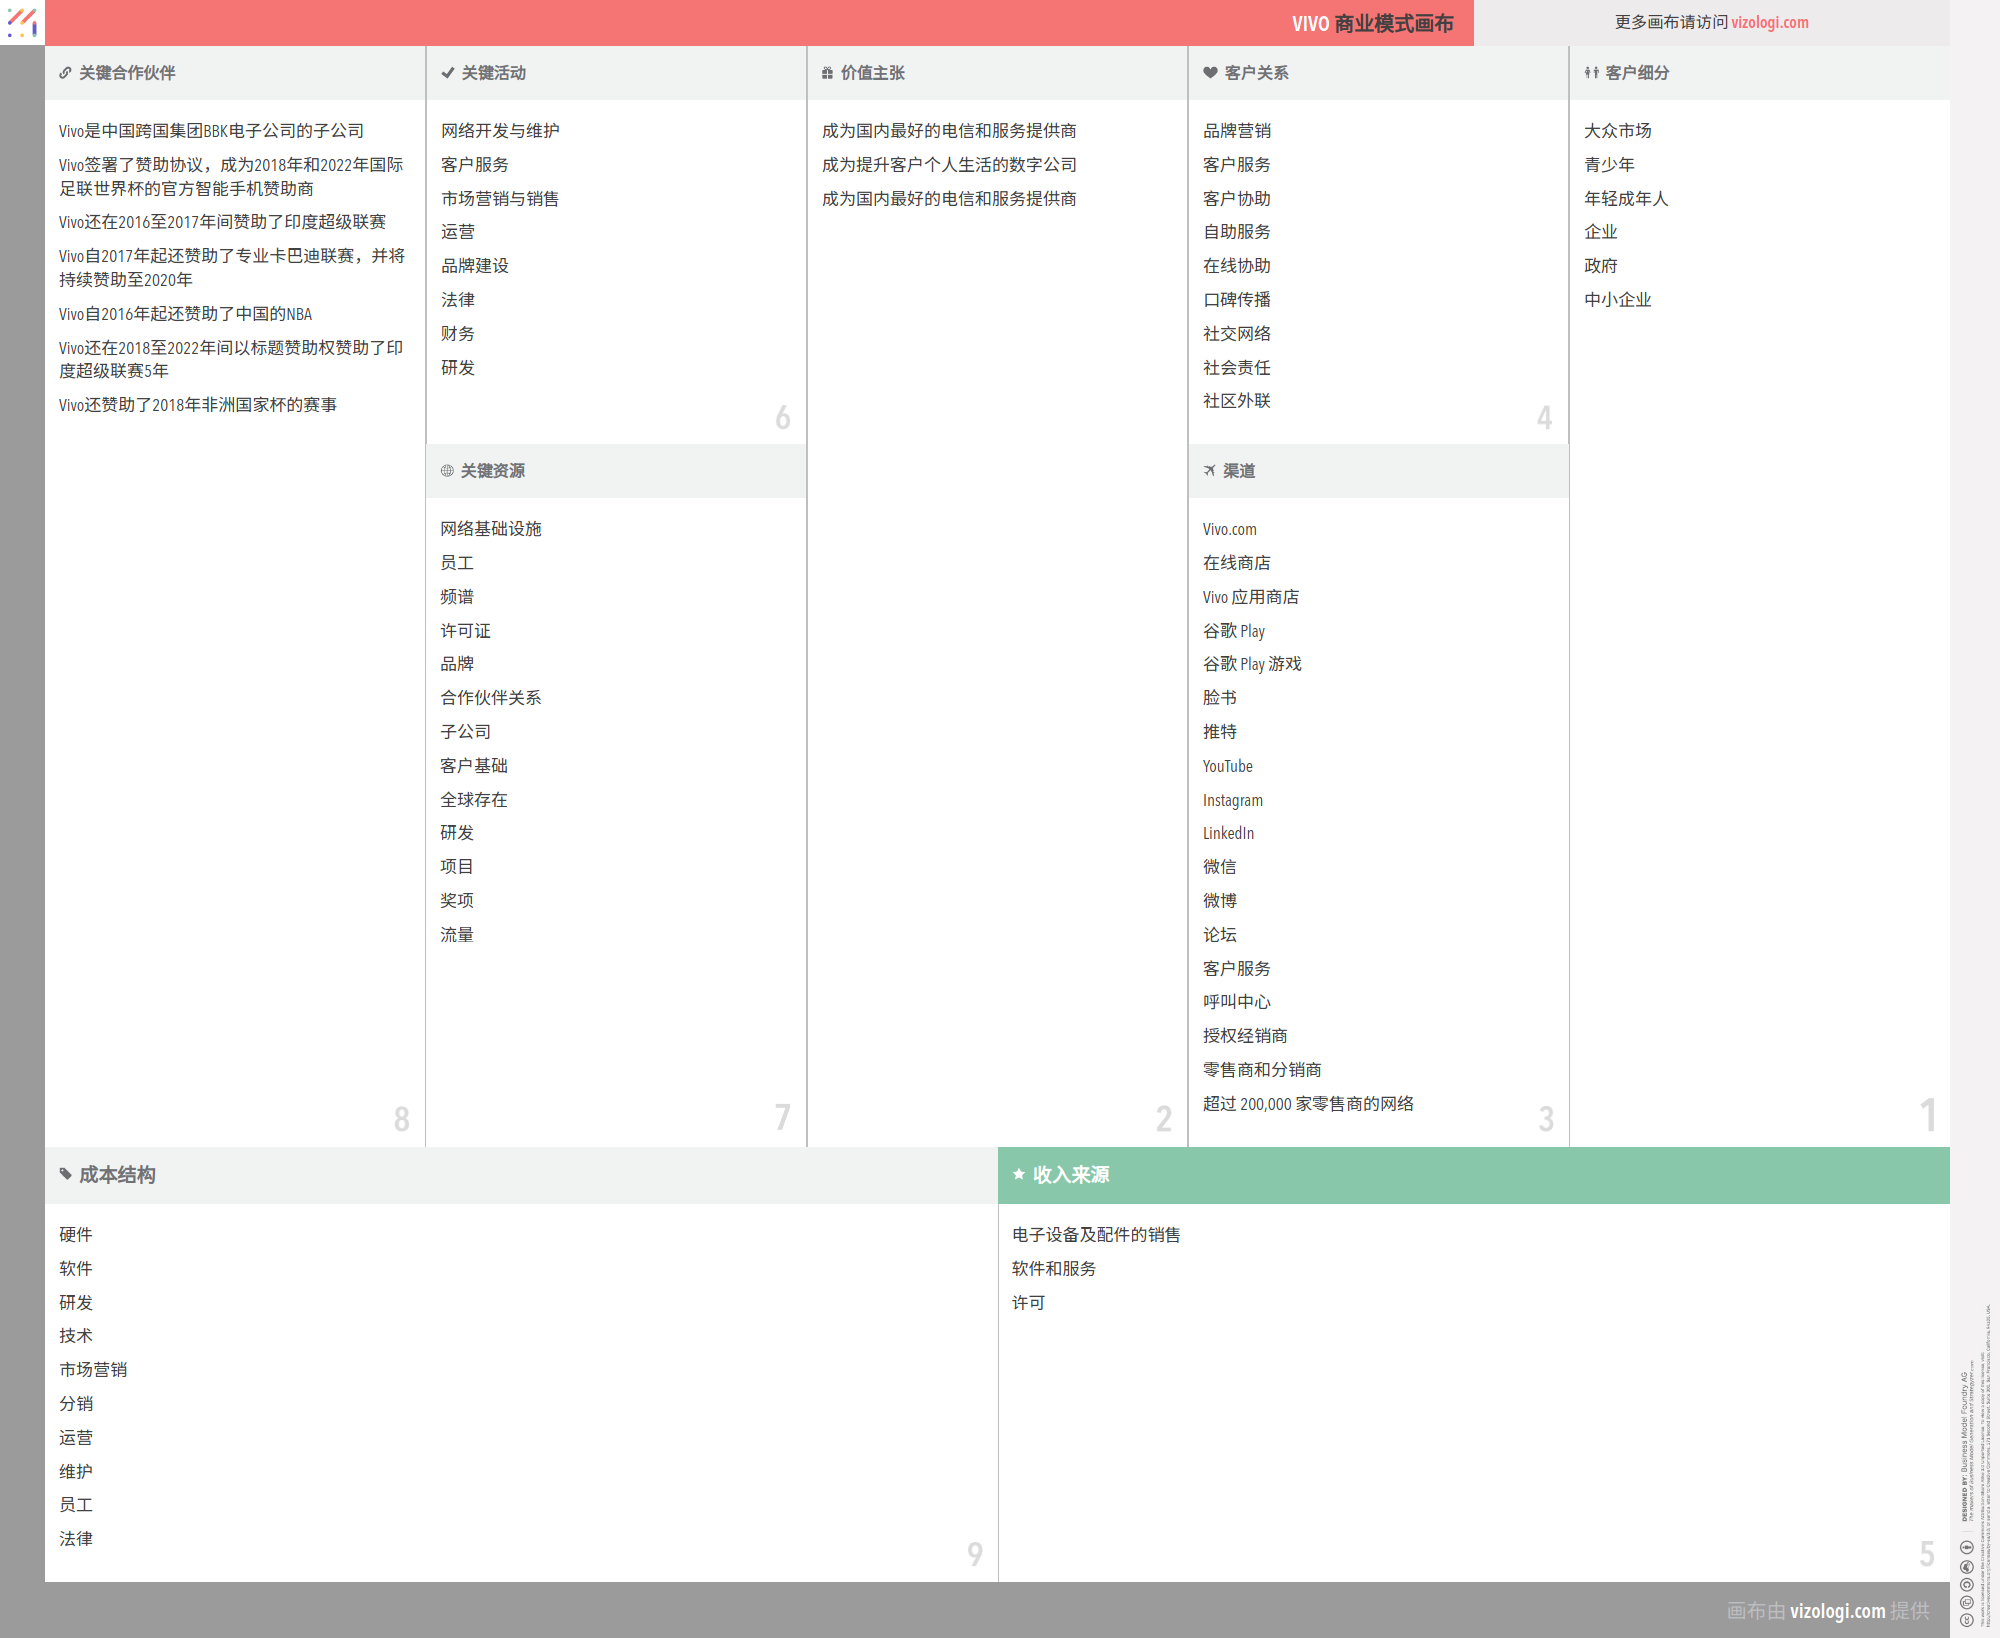Click the star icon beside 收入来源
2000x1638 pixels.
coord(1018,1175)
